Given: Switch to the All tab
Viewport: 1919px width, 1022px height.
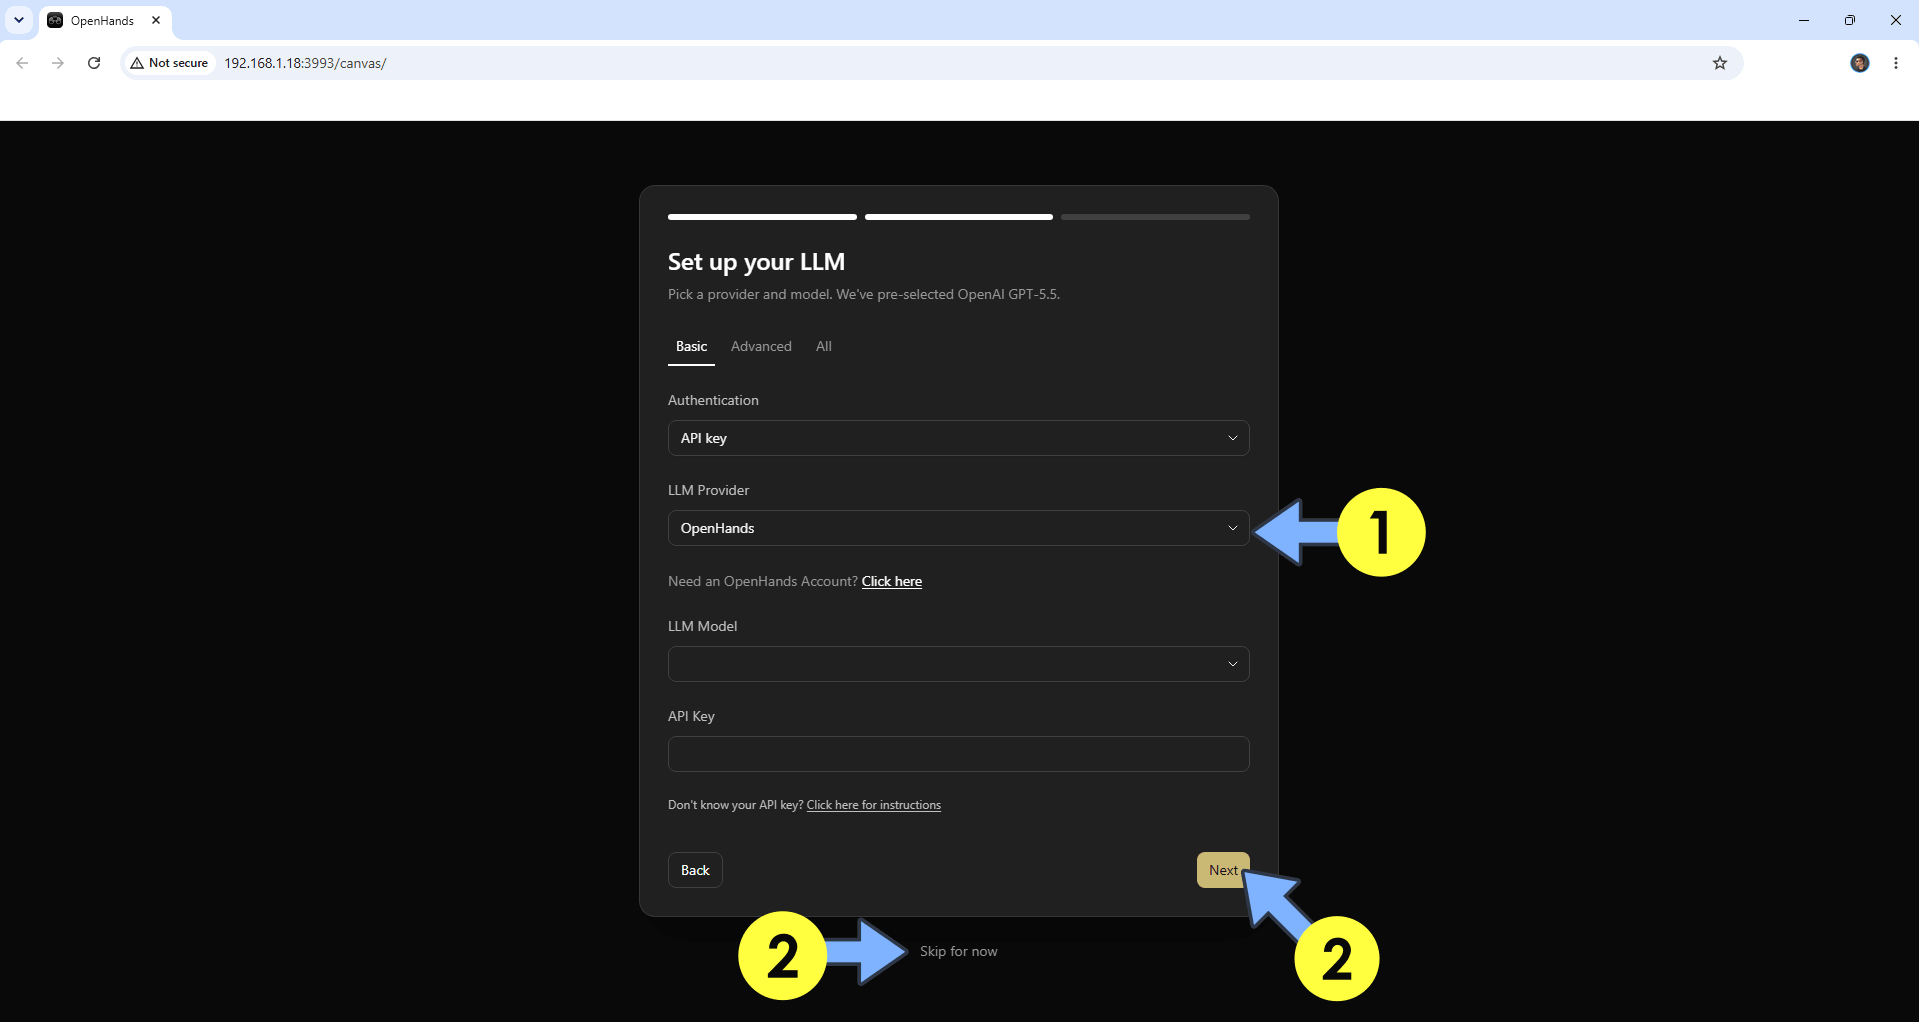Looking at the screenshot, I should [x=824, y=346].
